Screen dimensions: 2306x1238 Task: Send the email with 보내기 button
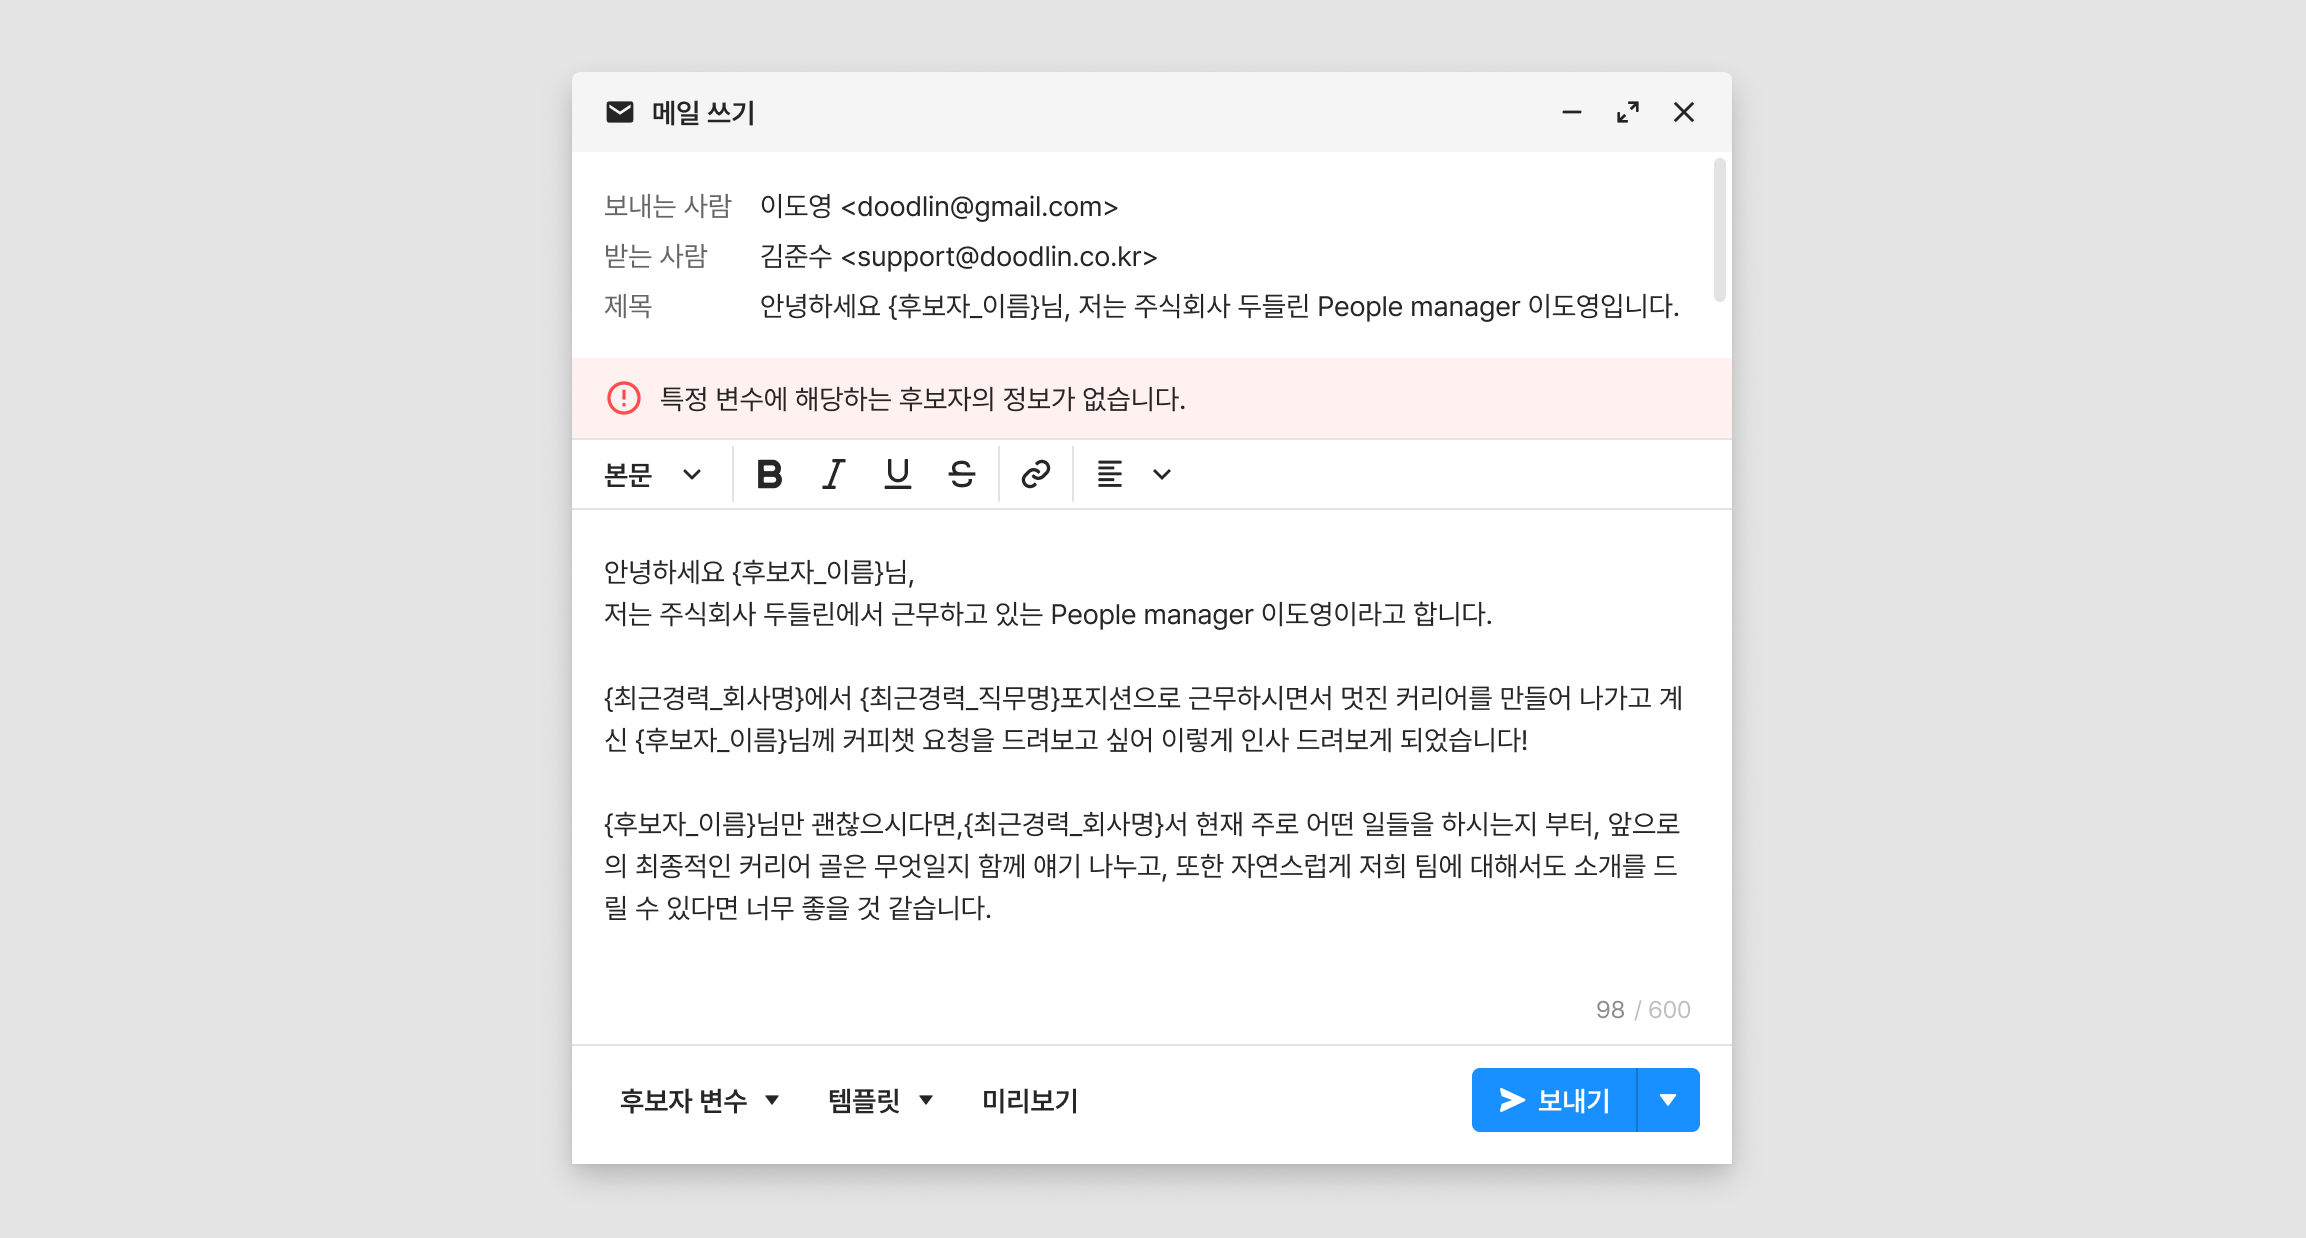[1554, 1100]
